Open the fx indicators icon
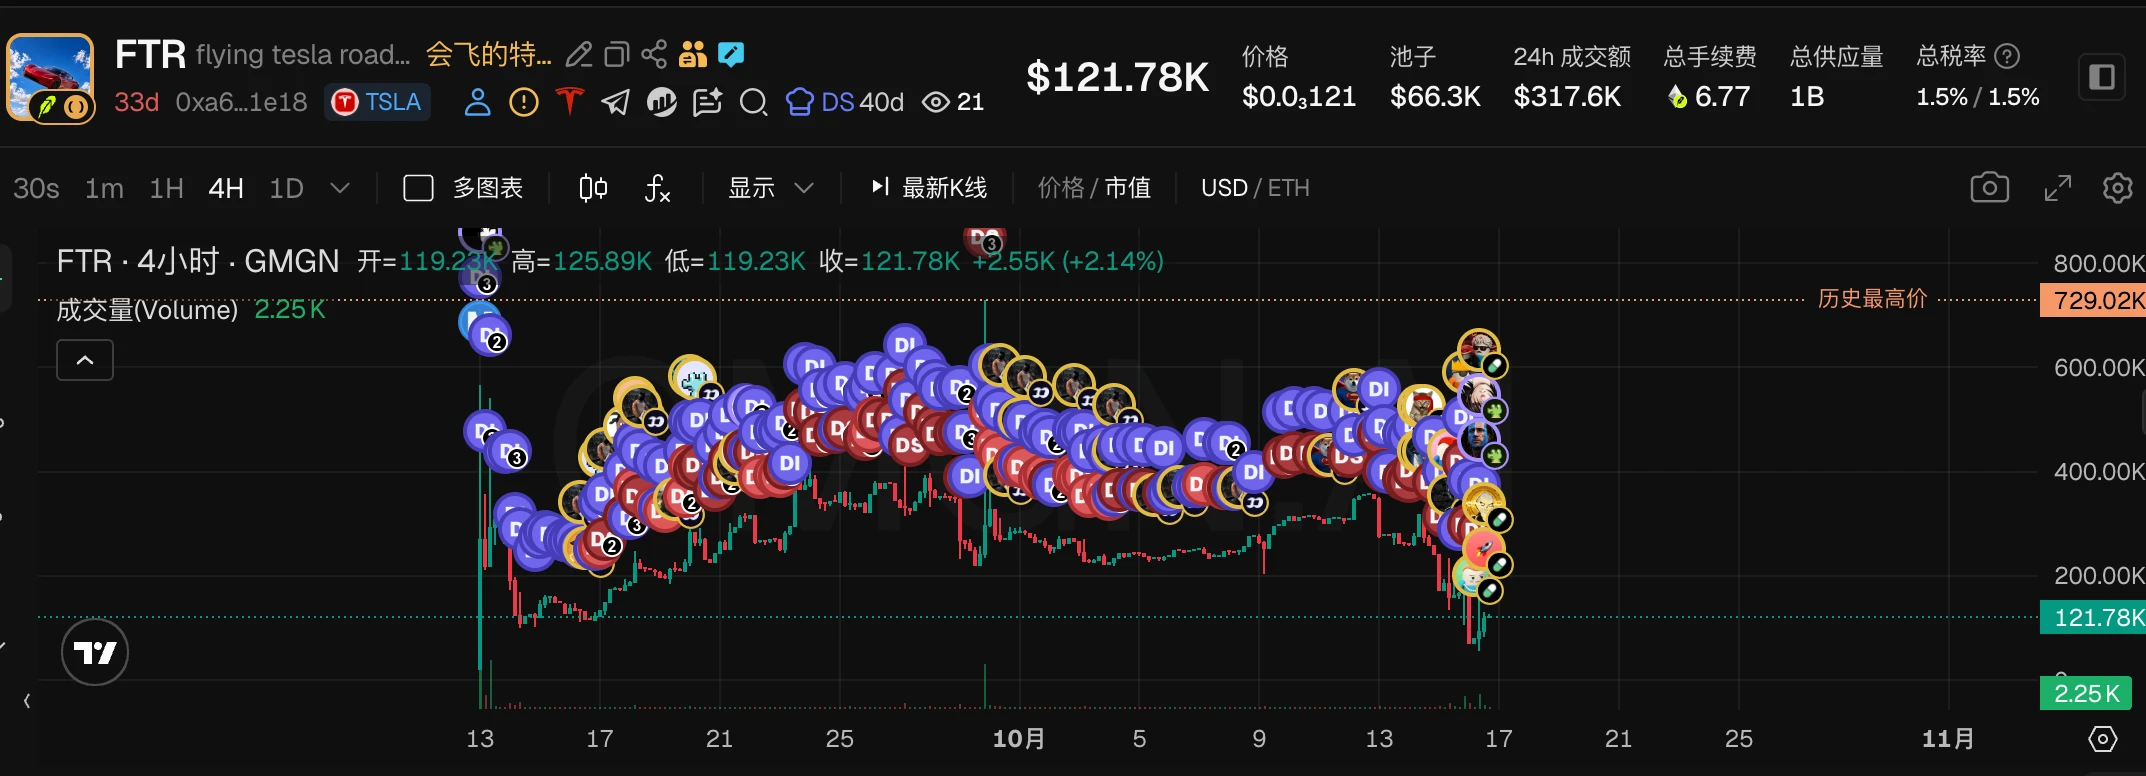Image resolution: width=2146 pixels, height=776 pixels. tap(657, 188)
